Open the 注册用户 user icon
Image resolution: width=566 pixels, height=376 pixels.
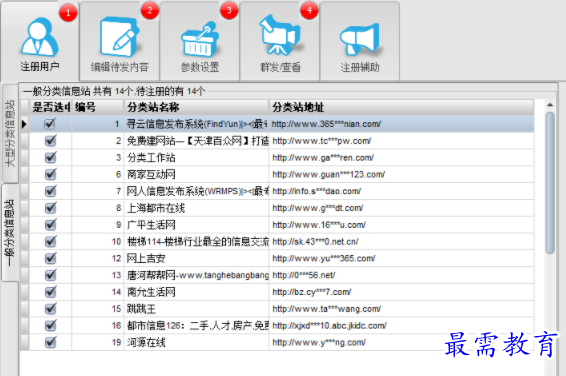click(x=40, y=37)
